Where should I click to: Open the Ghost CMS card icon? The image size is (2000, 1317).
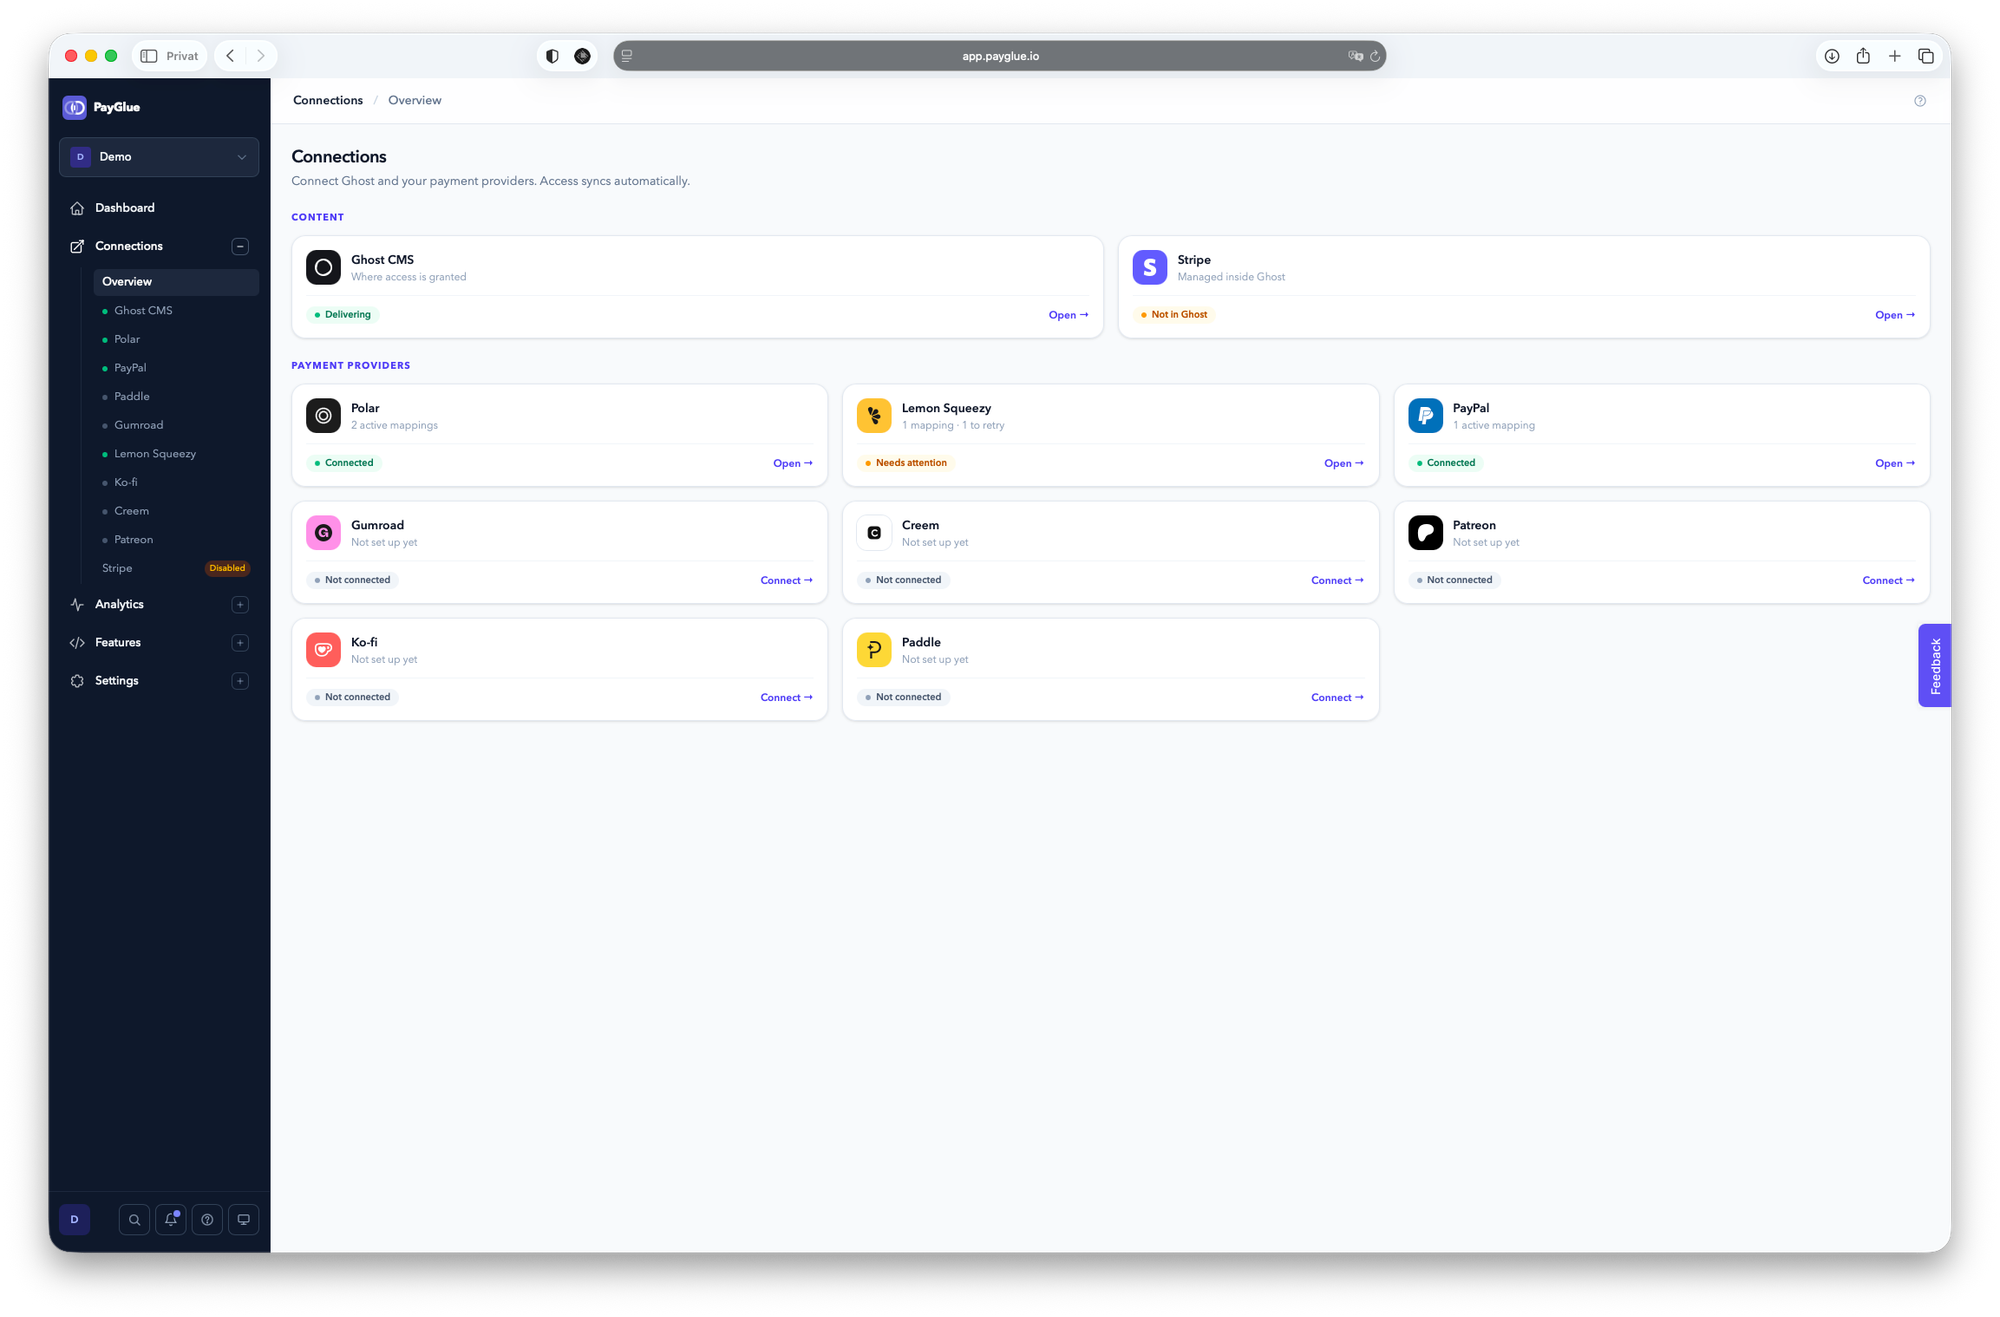click(x=323, y=267)
